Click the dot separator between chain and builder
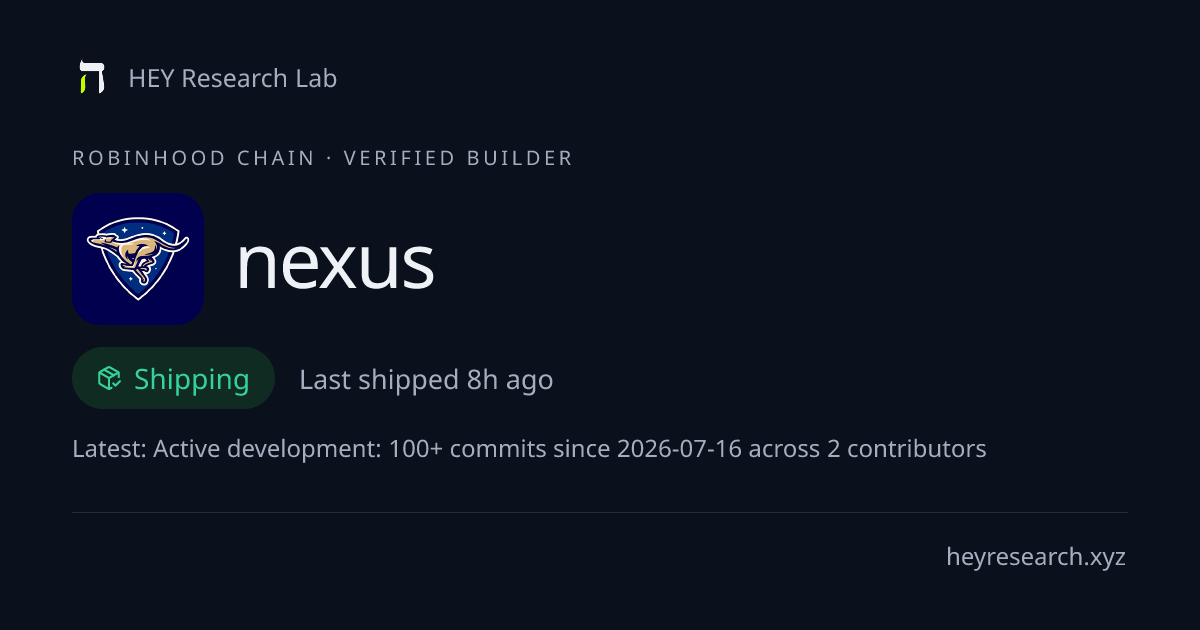 (x=329, y=158)
